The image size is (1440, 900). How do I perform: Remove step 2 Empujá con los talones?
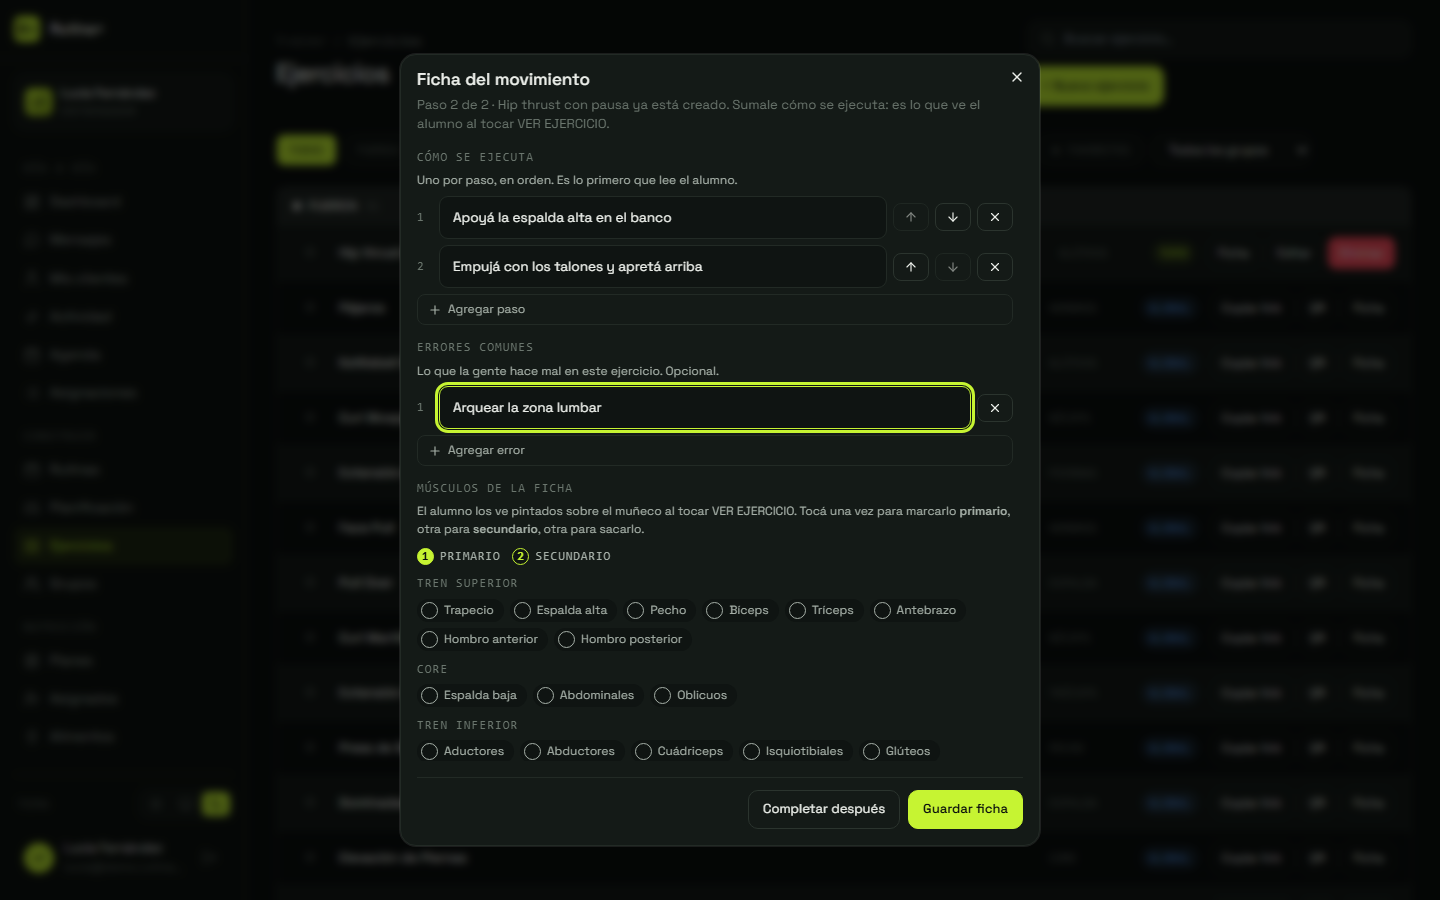[995, 267]
